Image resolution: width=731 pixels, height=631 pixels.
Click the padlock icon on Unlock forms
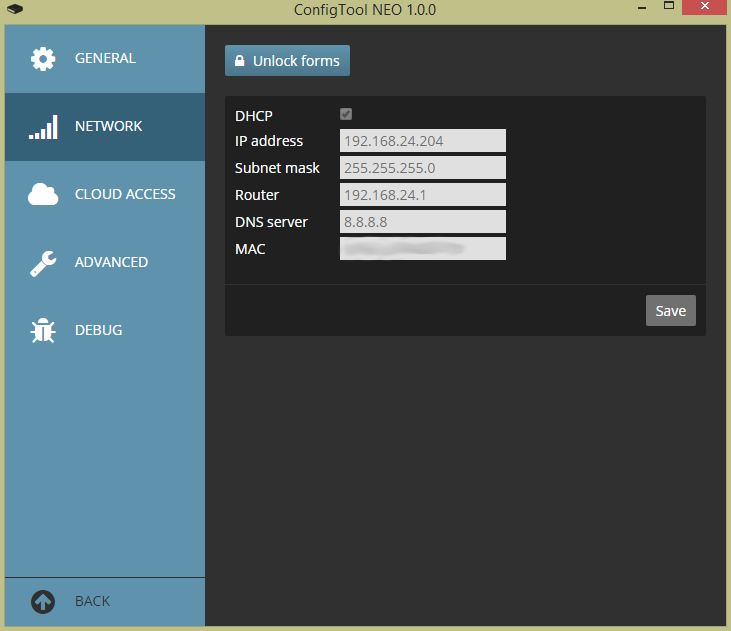(240, 61)
